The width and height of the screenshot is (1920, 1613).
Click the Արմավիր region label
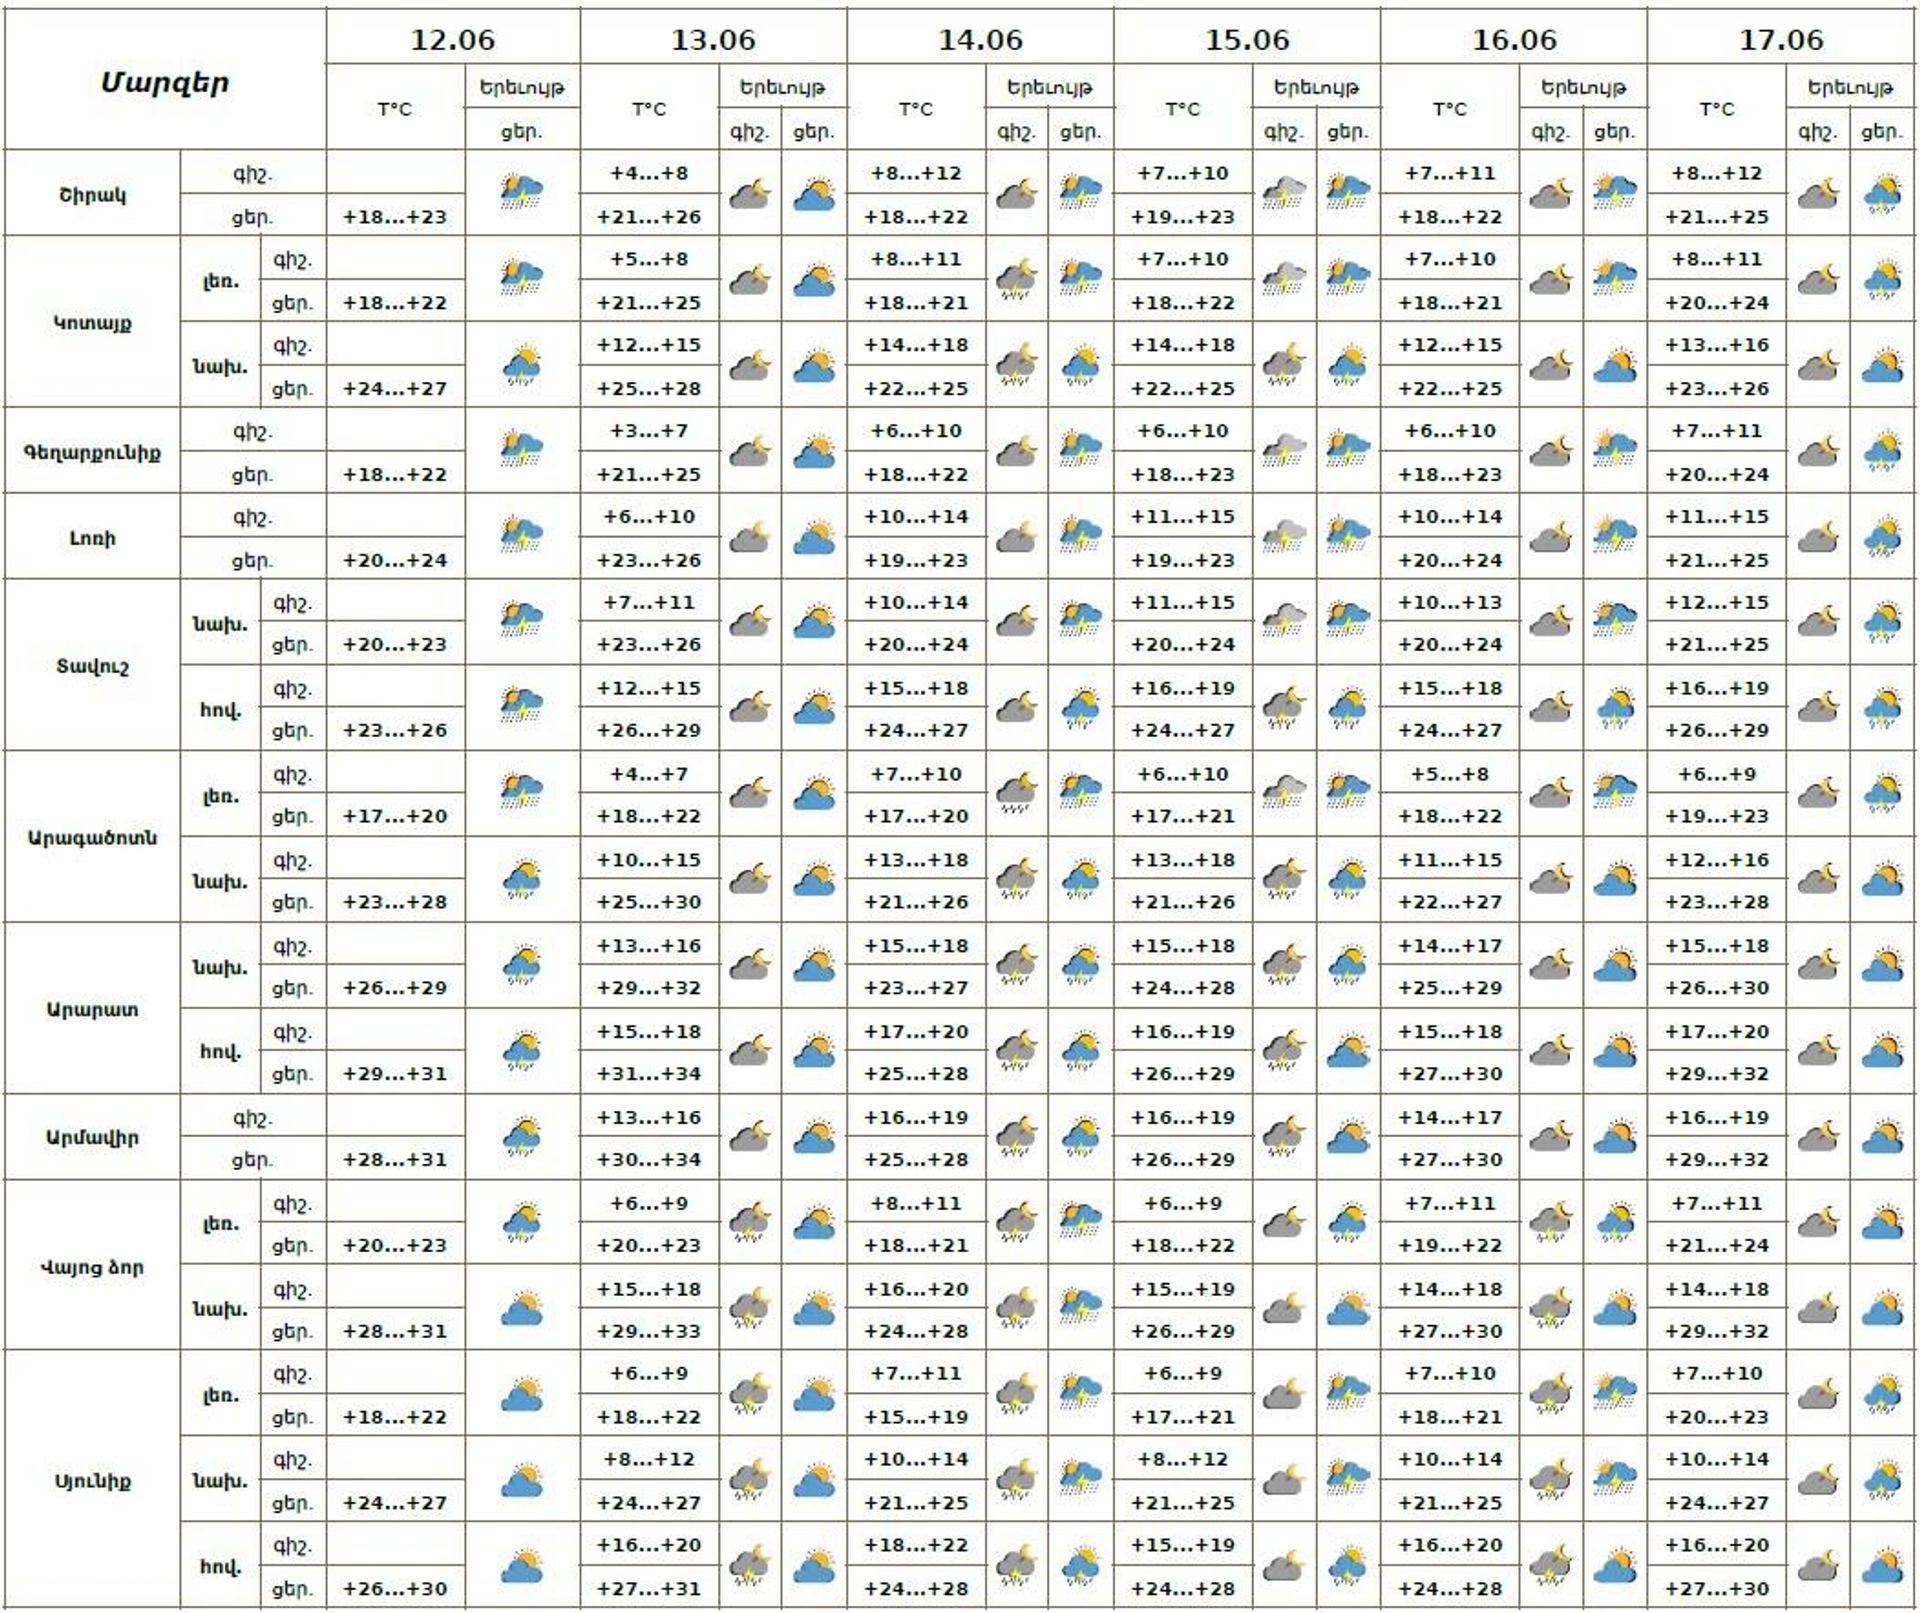tap(93, 1138)
